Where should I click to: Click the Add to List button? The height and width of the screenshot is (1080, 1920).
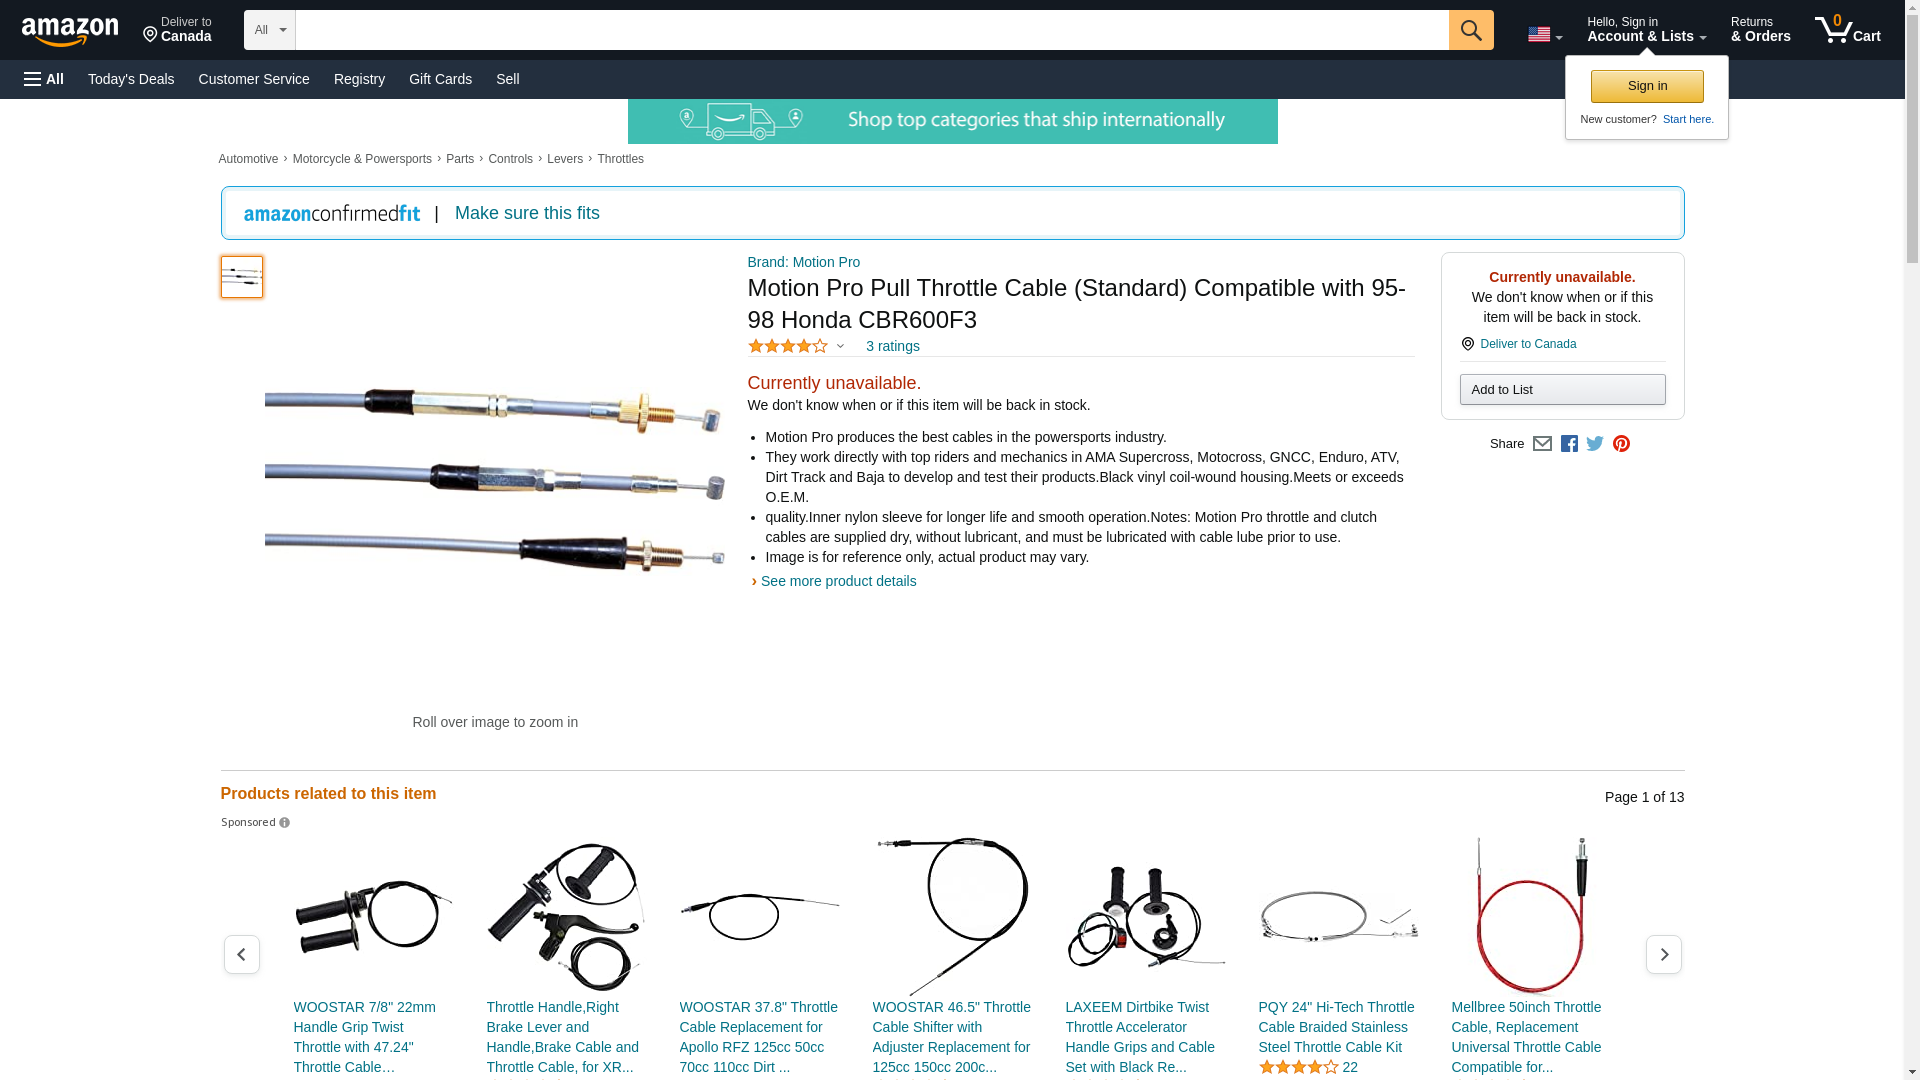click(x=1562, y=389)
